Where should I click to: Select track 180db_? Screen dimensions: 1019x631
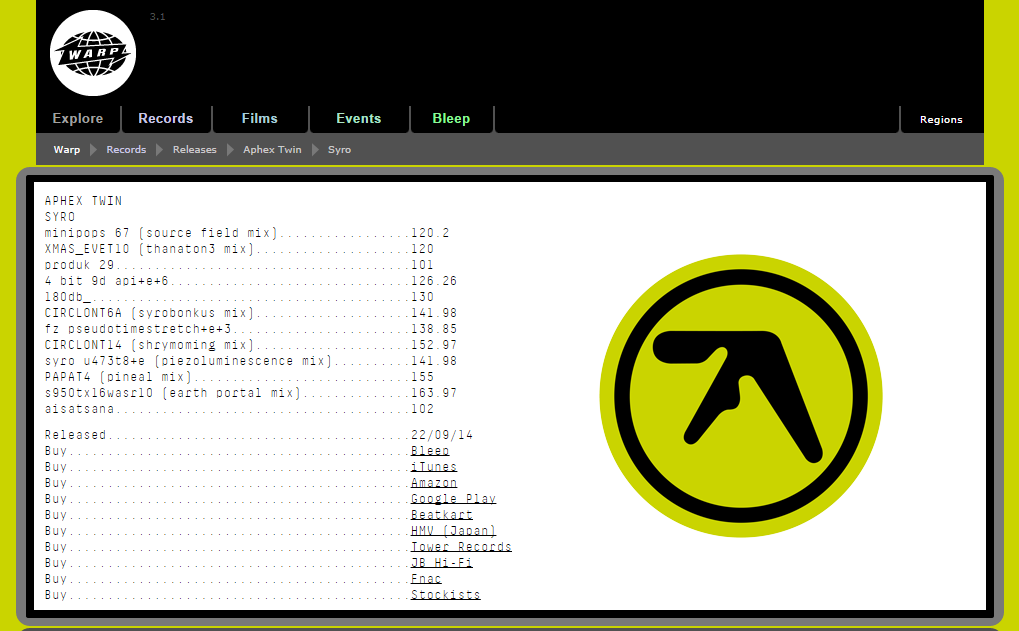pyautogui.click(x=68, y=297)
